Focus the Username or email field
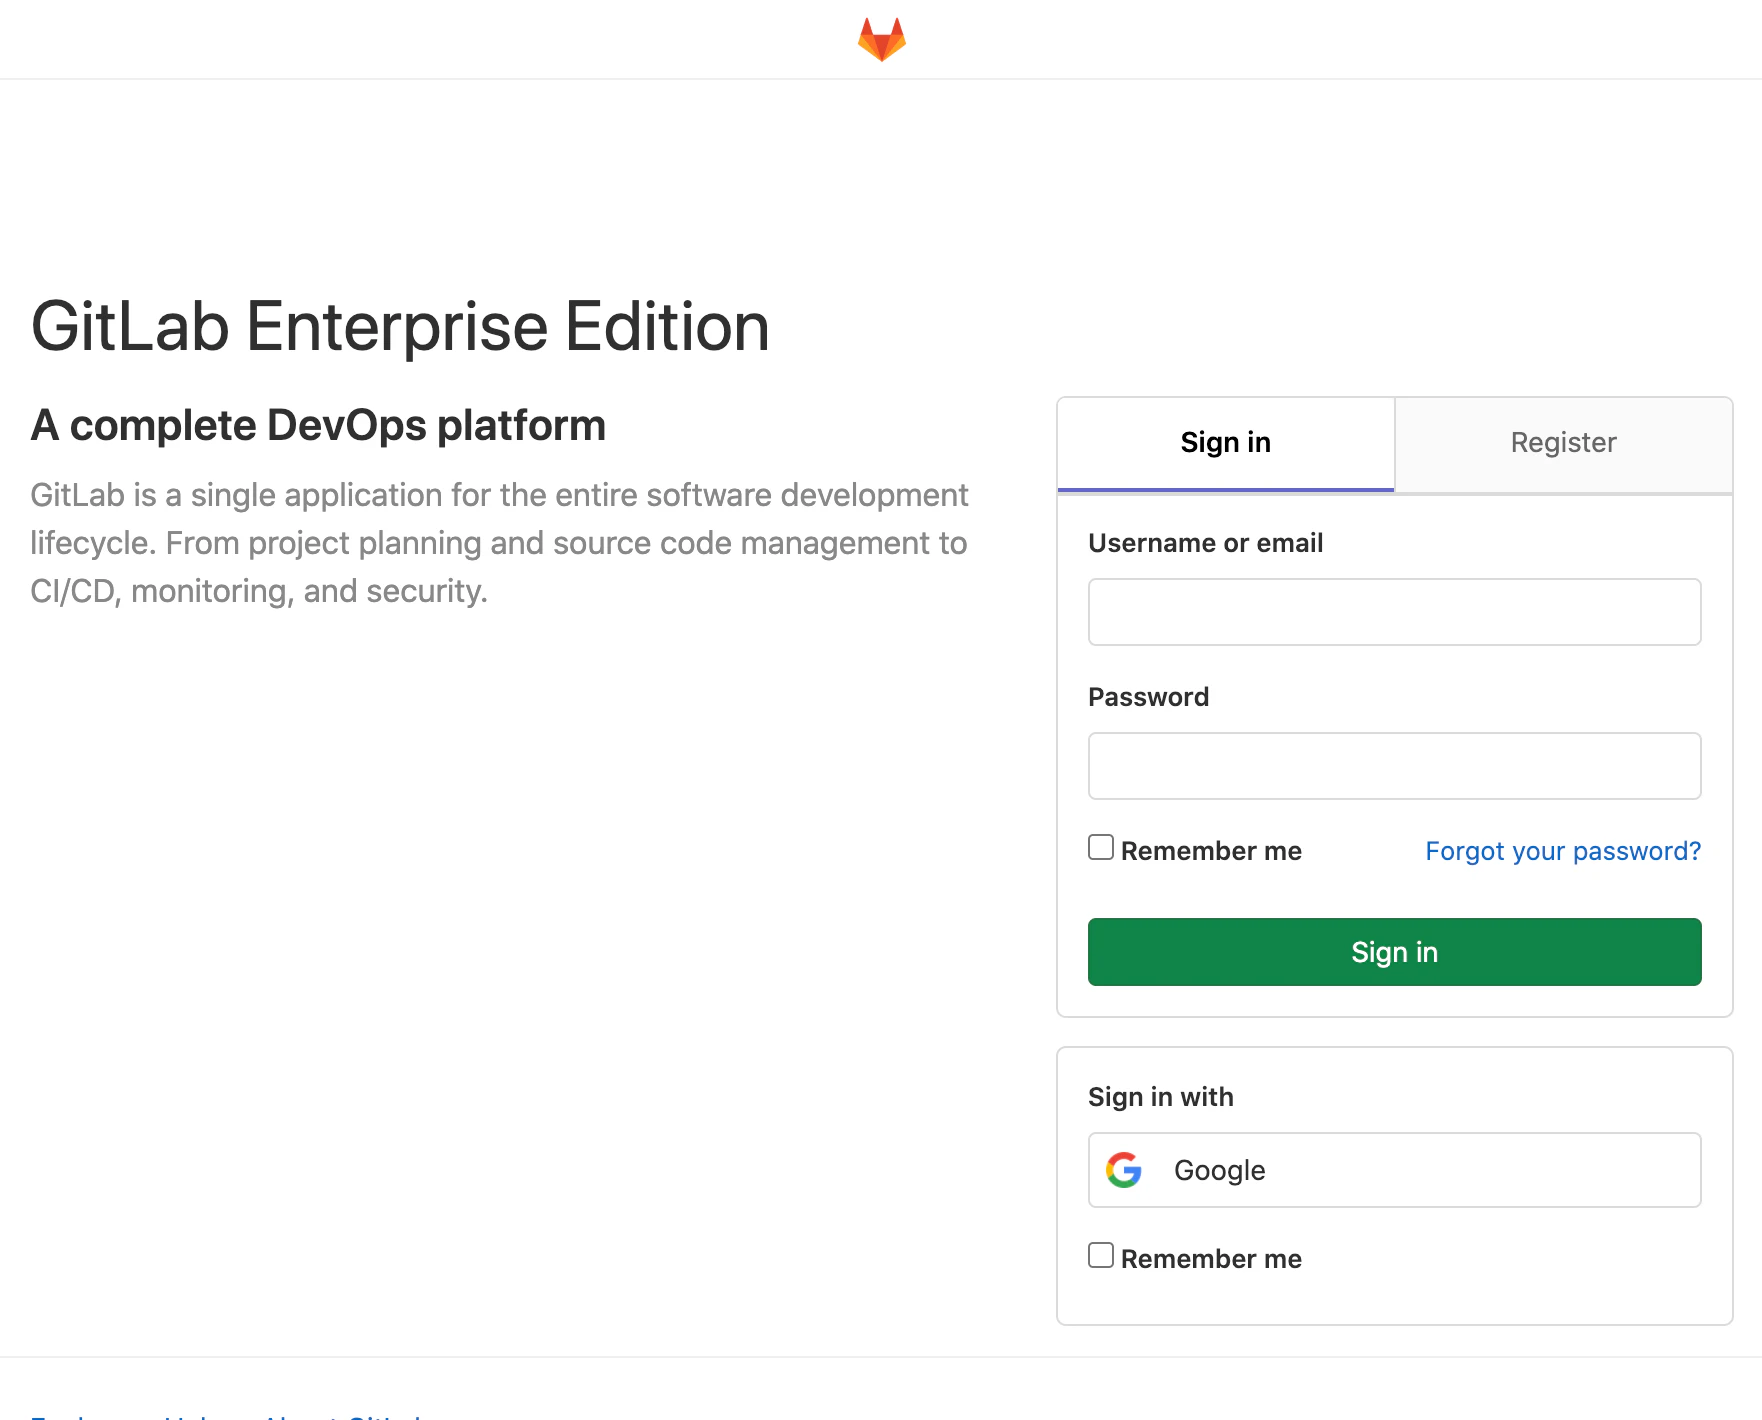This screenshot has height=1420, width=1762. pyautogui.click(x=1395, y=612)
